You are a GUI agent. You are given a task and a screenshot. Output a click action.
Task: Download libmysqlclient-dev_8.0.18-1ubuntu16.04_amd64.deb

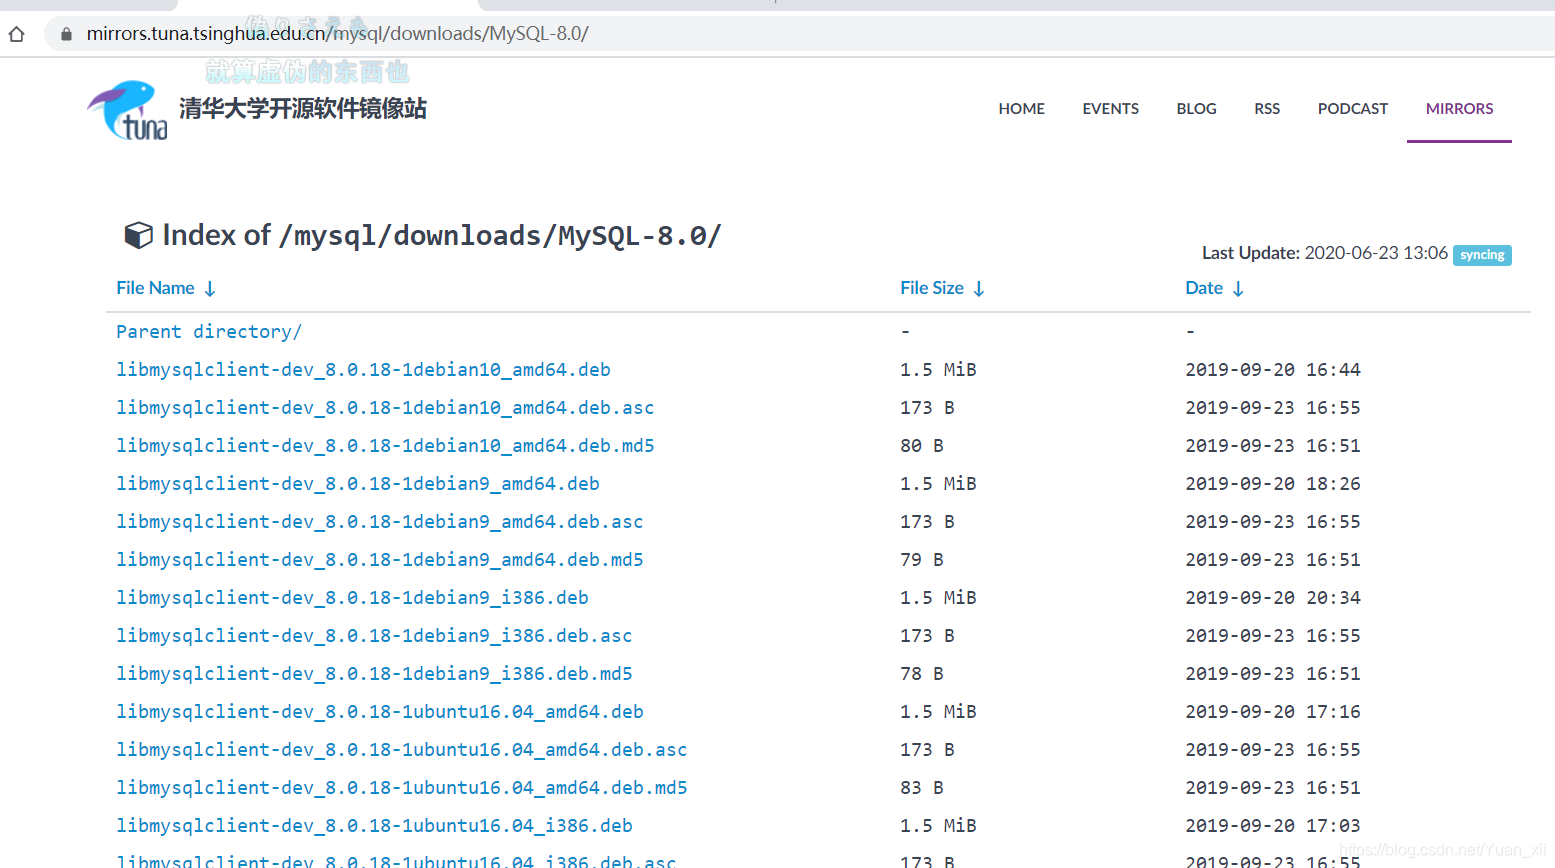(x=380, y=712)
